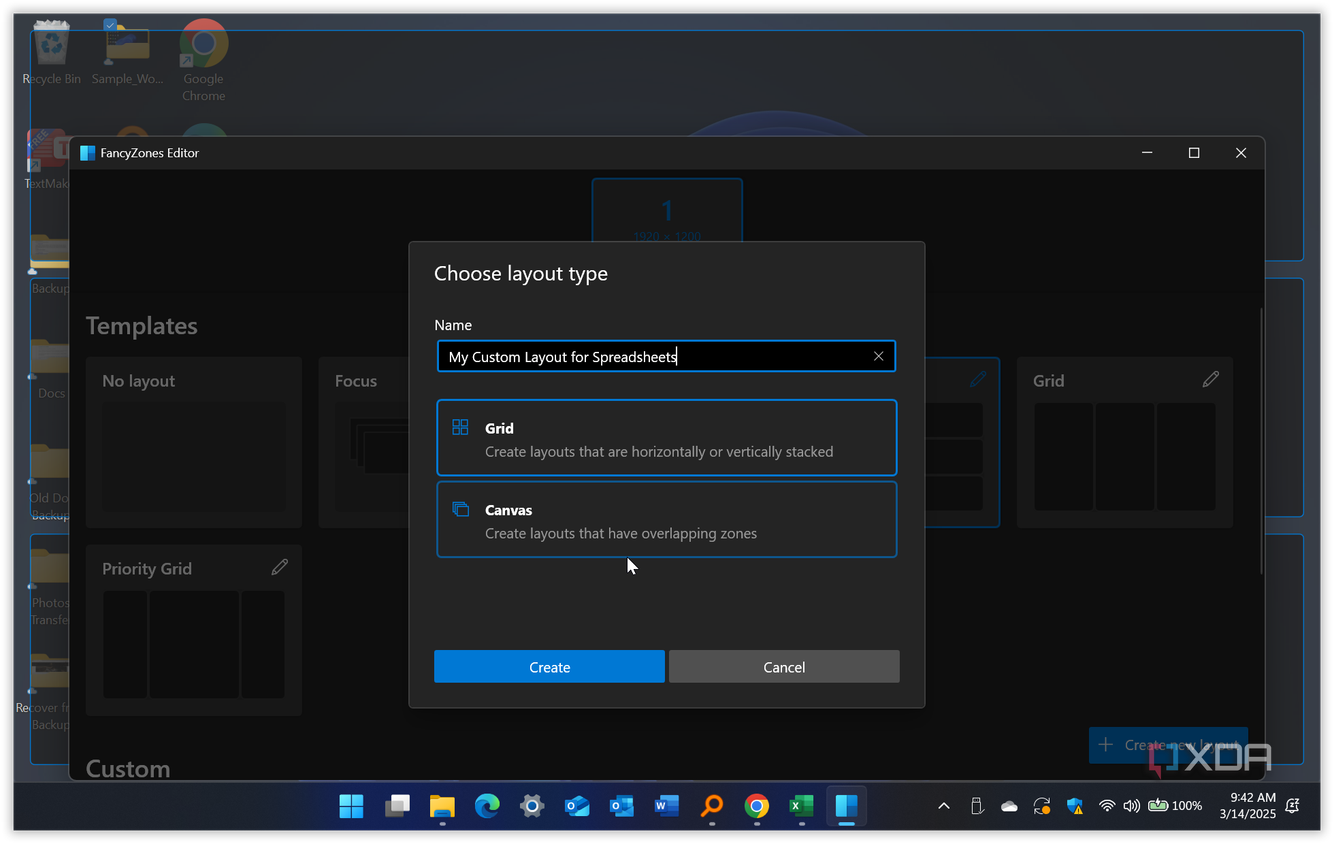Open Google Chrome desktop shortcut
The image size is (1334, 844).
tap(204, 60)
